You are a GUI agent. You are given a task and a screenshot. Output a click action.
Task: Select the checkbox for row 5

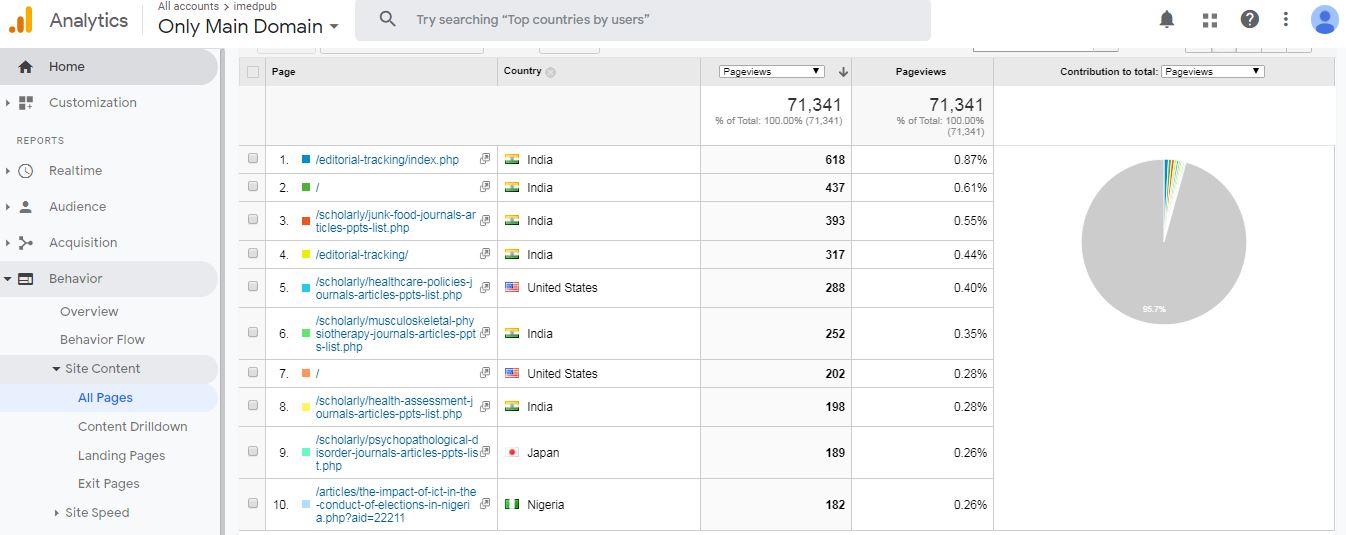(253, 287)
